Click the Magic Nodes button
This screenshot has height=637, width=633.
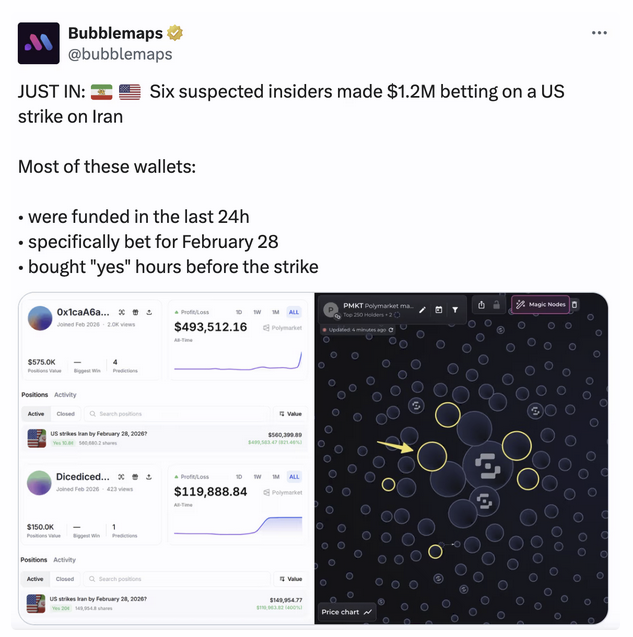(540, 304)
